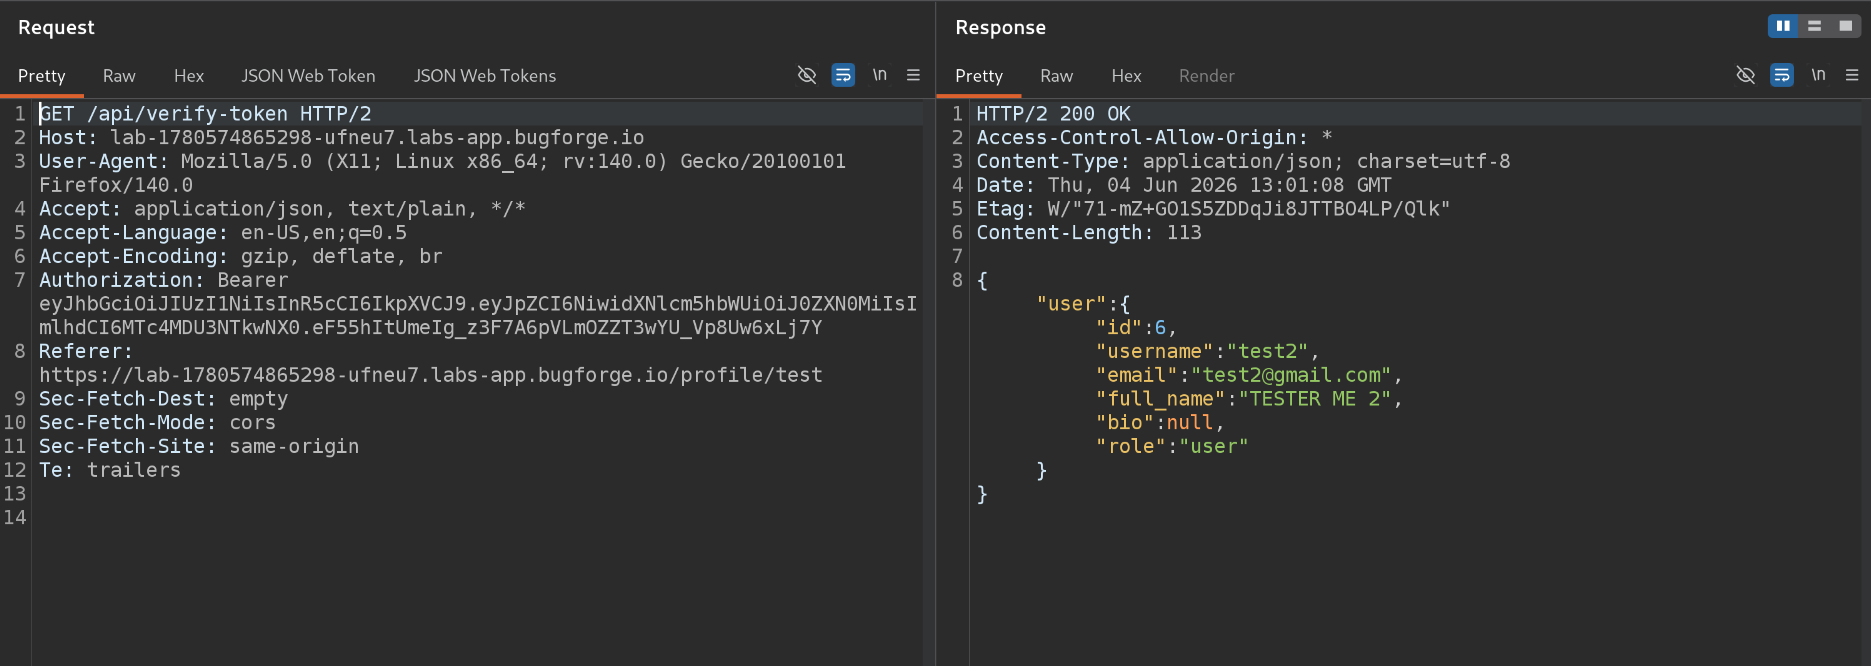This screenshot has width=1871, height=666.
Task: Click the Accept: application/json header line
Action: (282, 209)
